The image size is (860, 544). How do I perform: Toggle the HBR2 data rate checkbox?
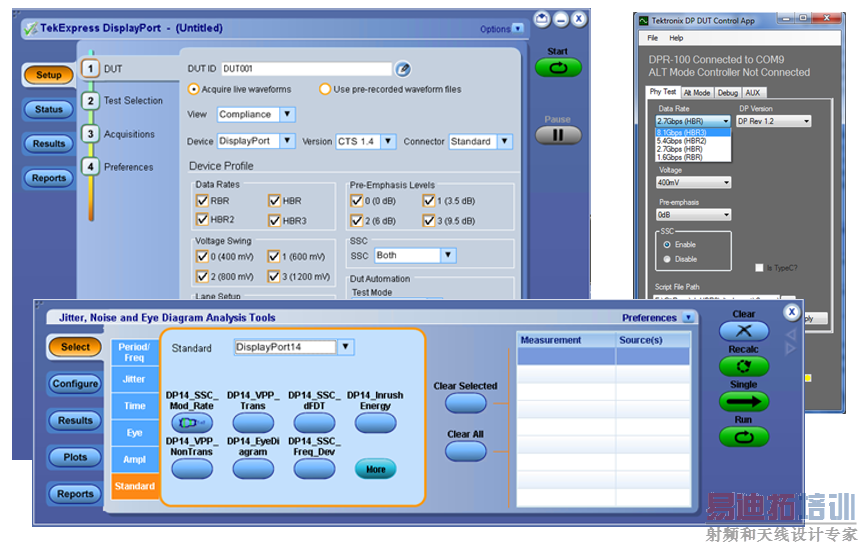pyautogui.click(x=202, y=220)
